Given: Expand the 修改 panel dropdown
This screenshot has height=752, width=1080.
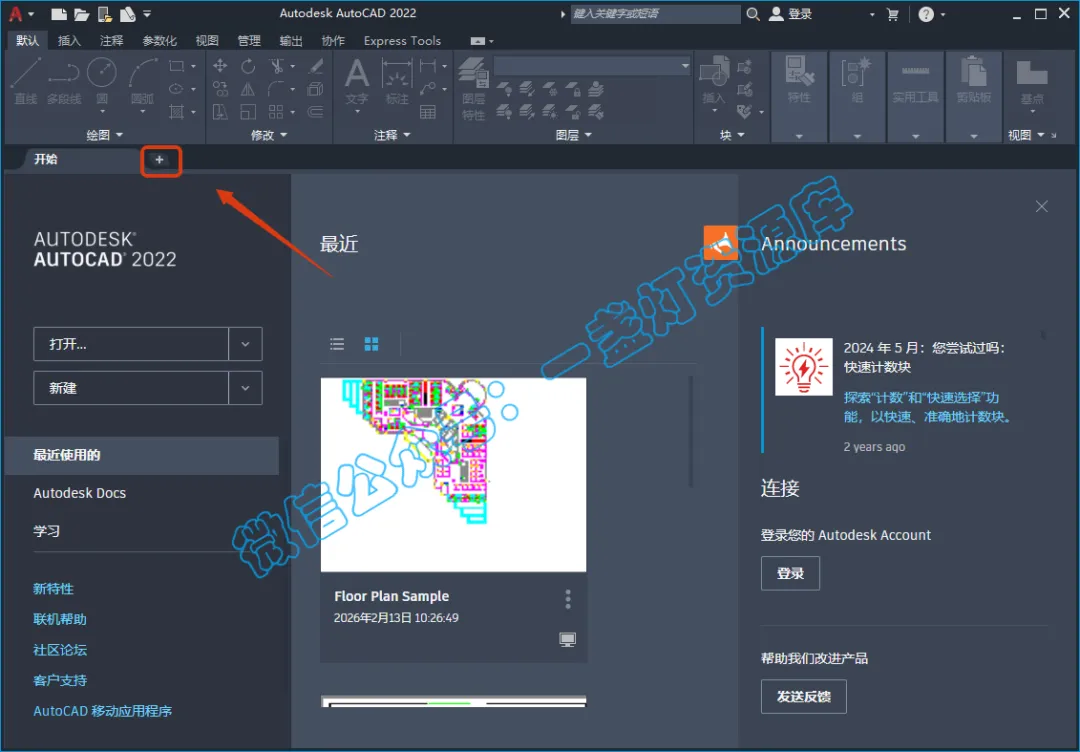Looking at the screenshot, I should pyautogui.click(x=269, y=135).
